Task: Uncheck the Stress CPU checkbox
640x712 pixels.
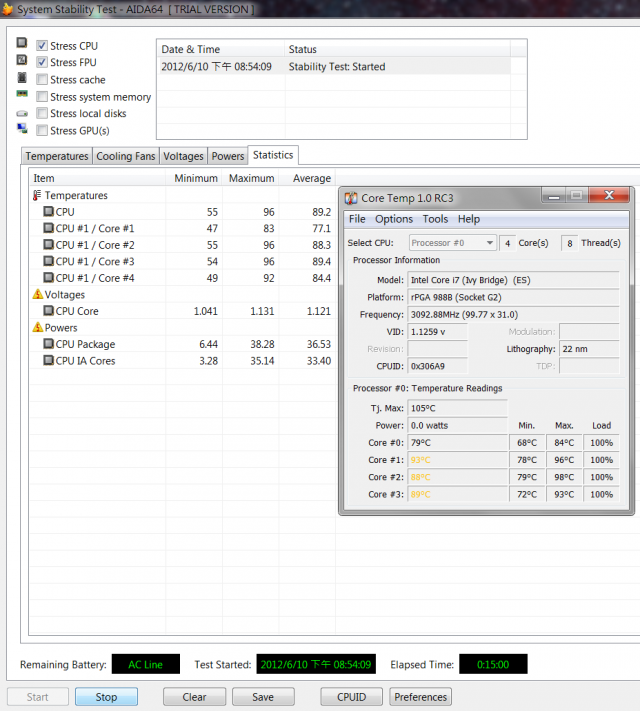Action: pyautogui.click(x=42, y=45)
